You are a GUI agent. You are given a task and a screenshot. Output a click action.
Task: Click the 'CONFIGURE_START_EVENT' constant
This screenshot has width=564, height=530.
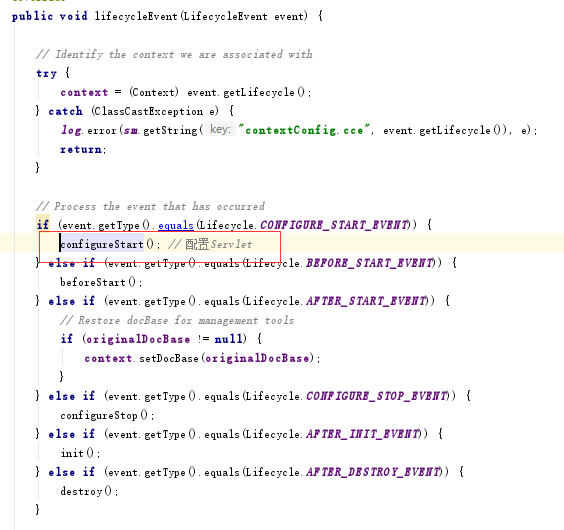pyautogui.click(x=335, y=225)
